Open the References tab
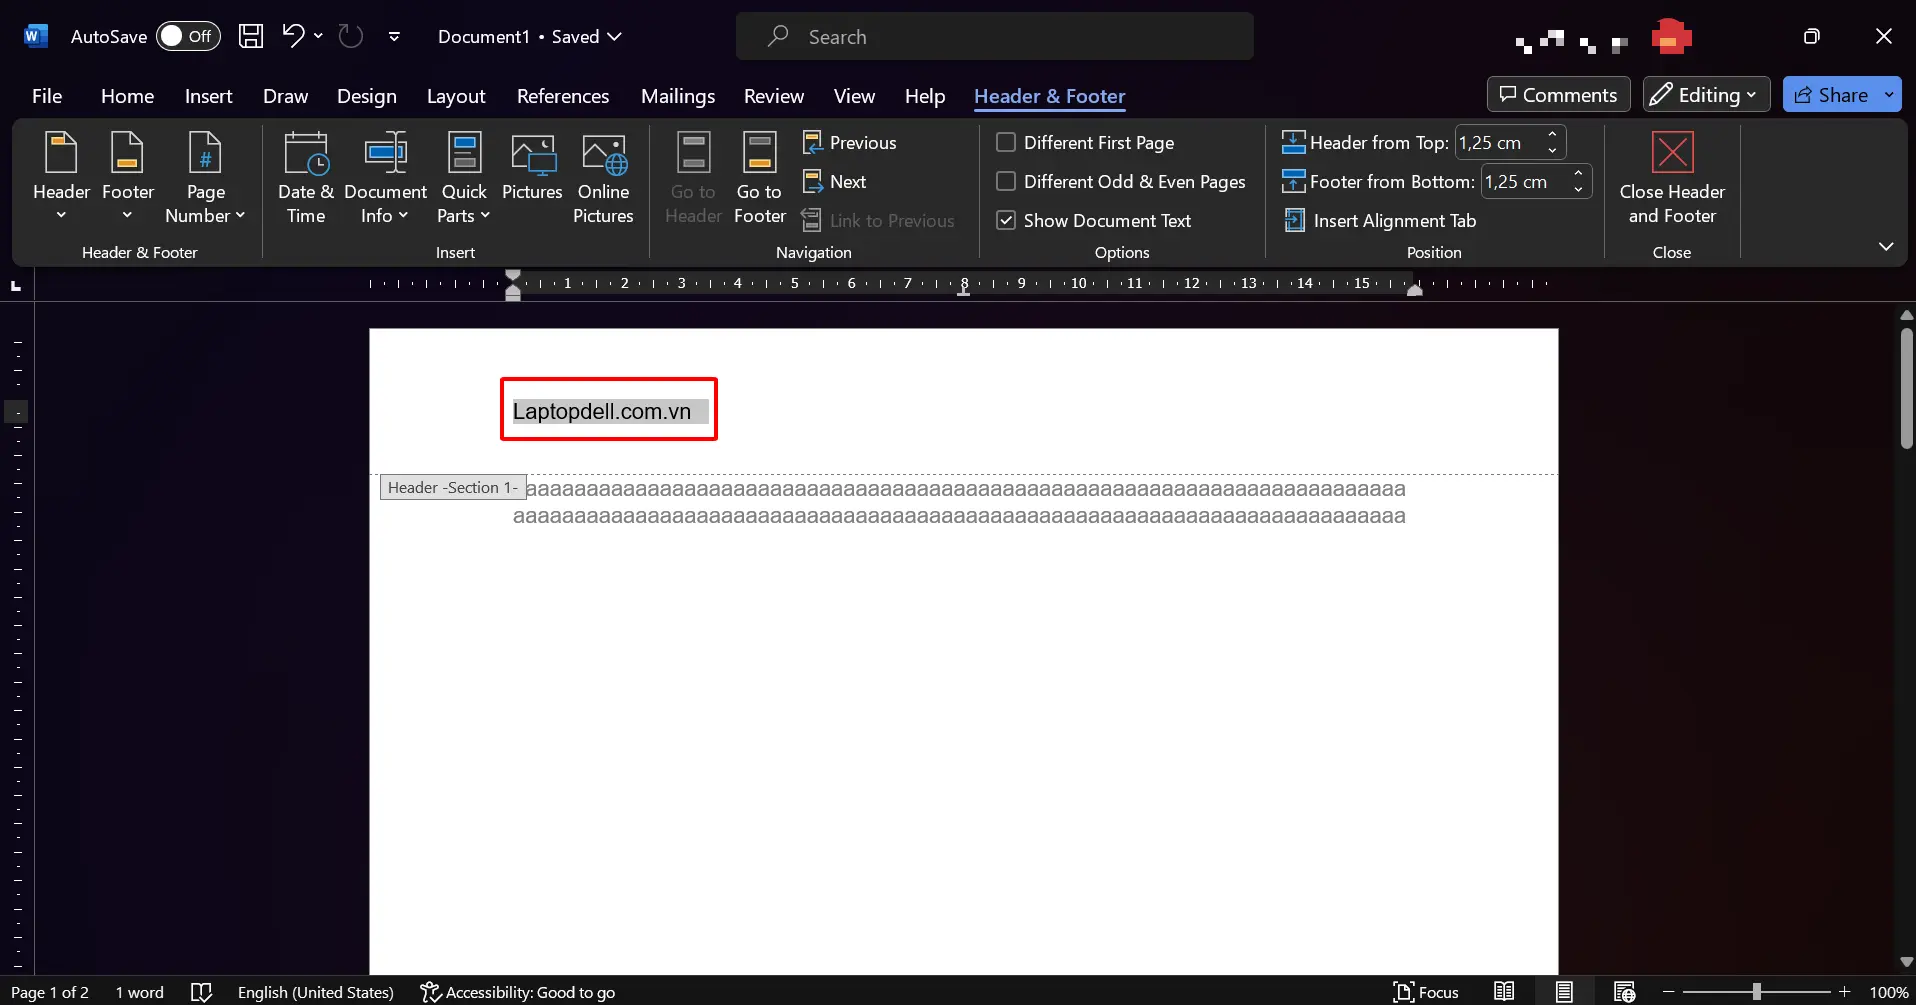The height and width of the screenshot is (1005, 1916). [x=562, y=96]
